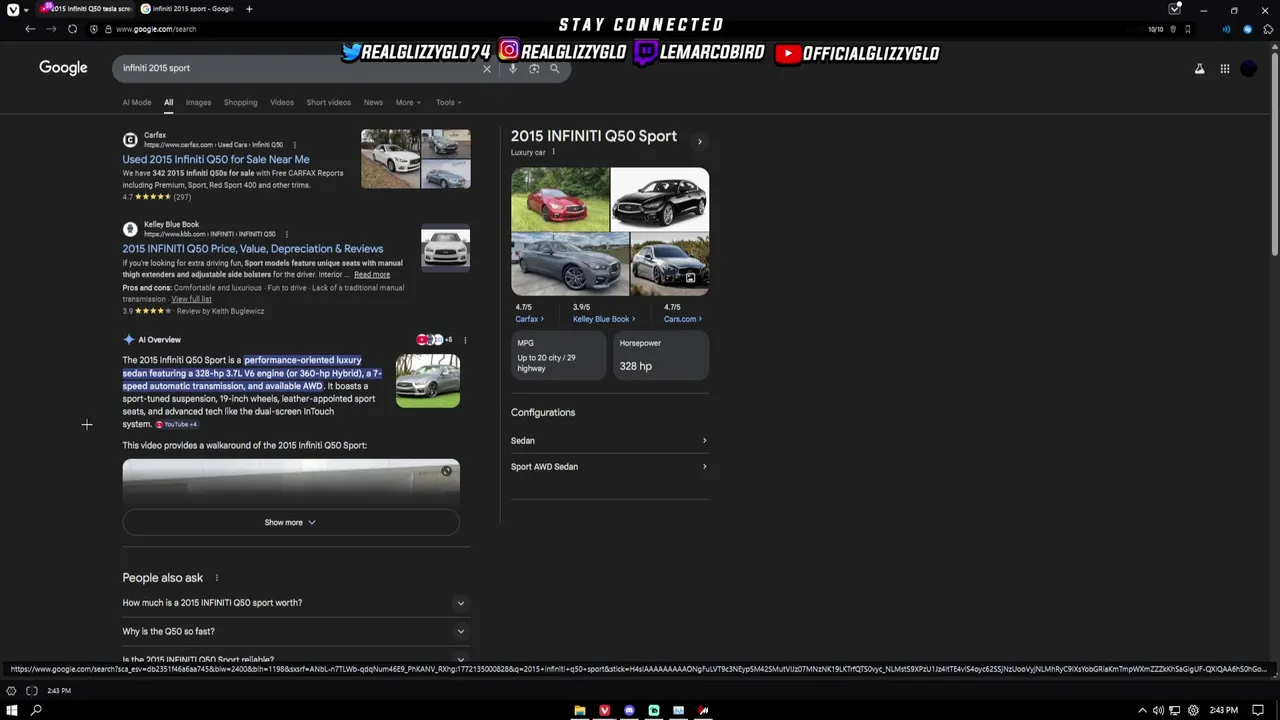
Task: Open the AI Overview sources +5 badge
Action: [x=435, y=340]
